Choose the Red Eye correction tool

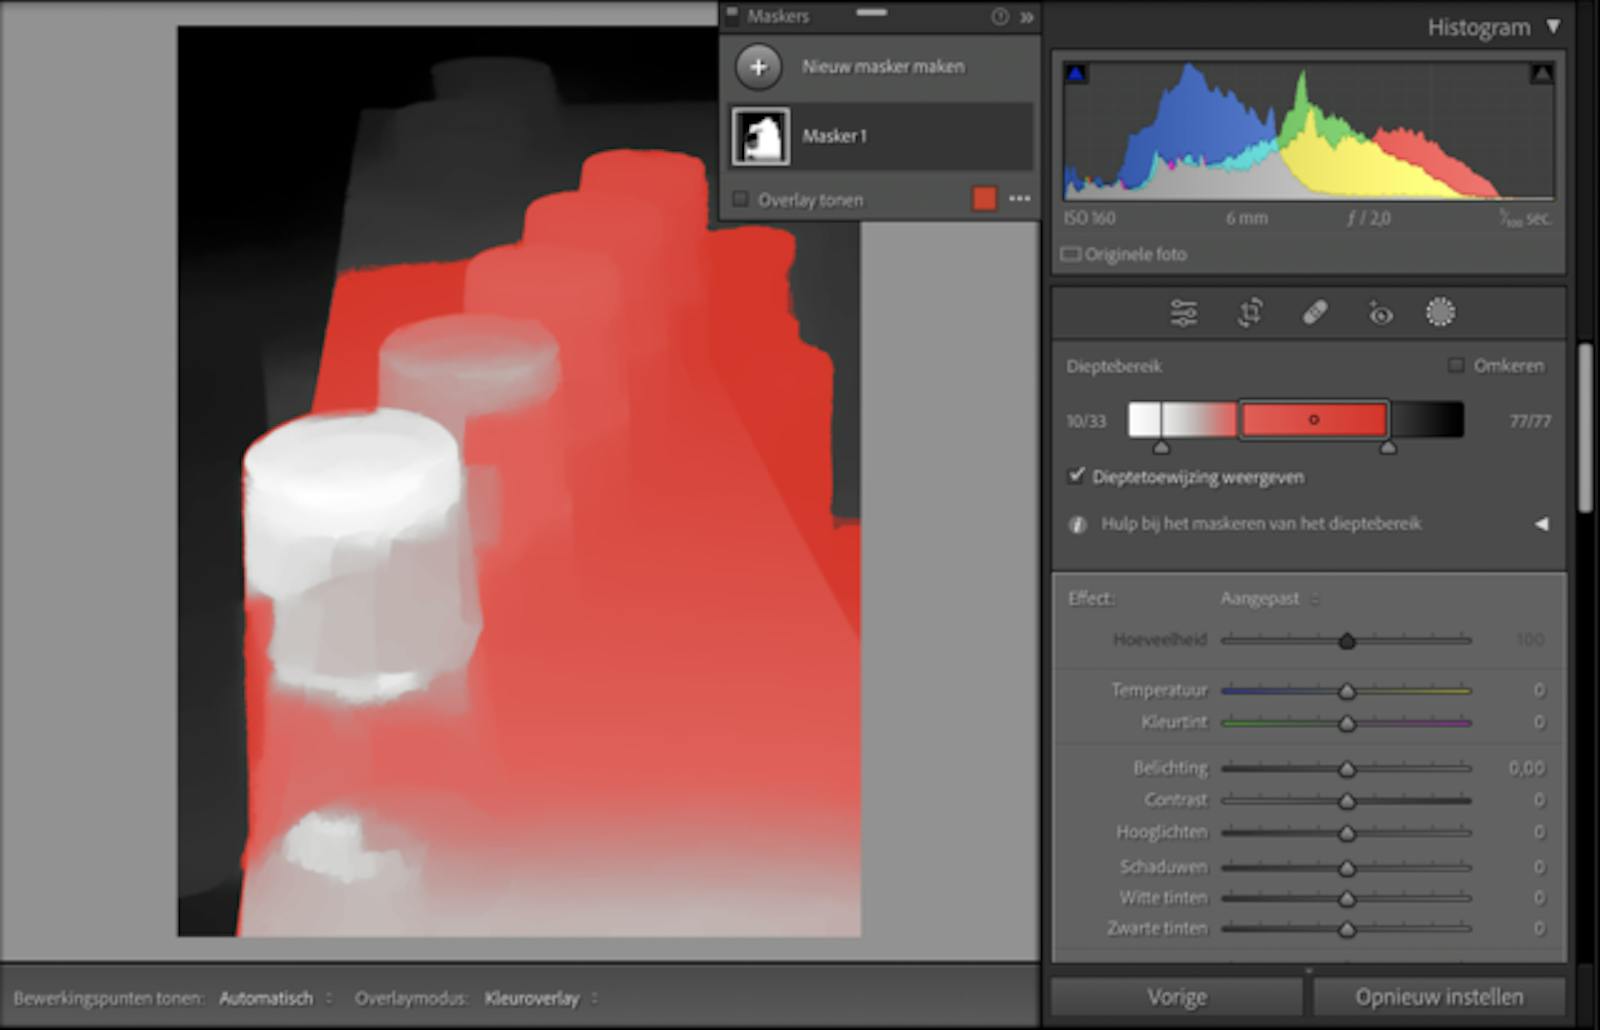(1380, 314)
